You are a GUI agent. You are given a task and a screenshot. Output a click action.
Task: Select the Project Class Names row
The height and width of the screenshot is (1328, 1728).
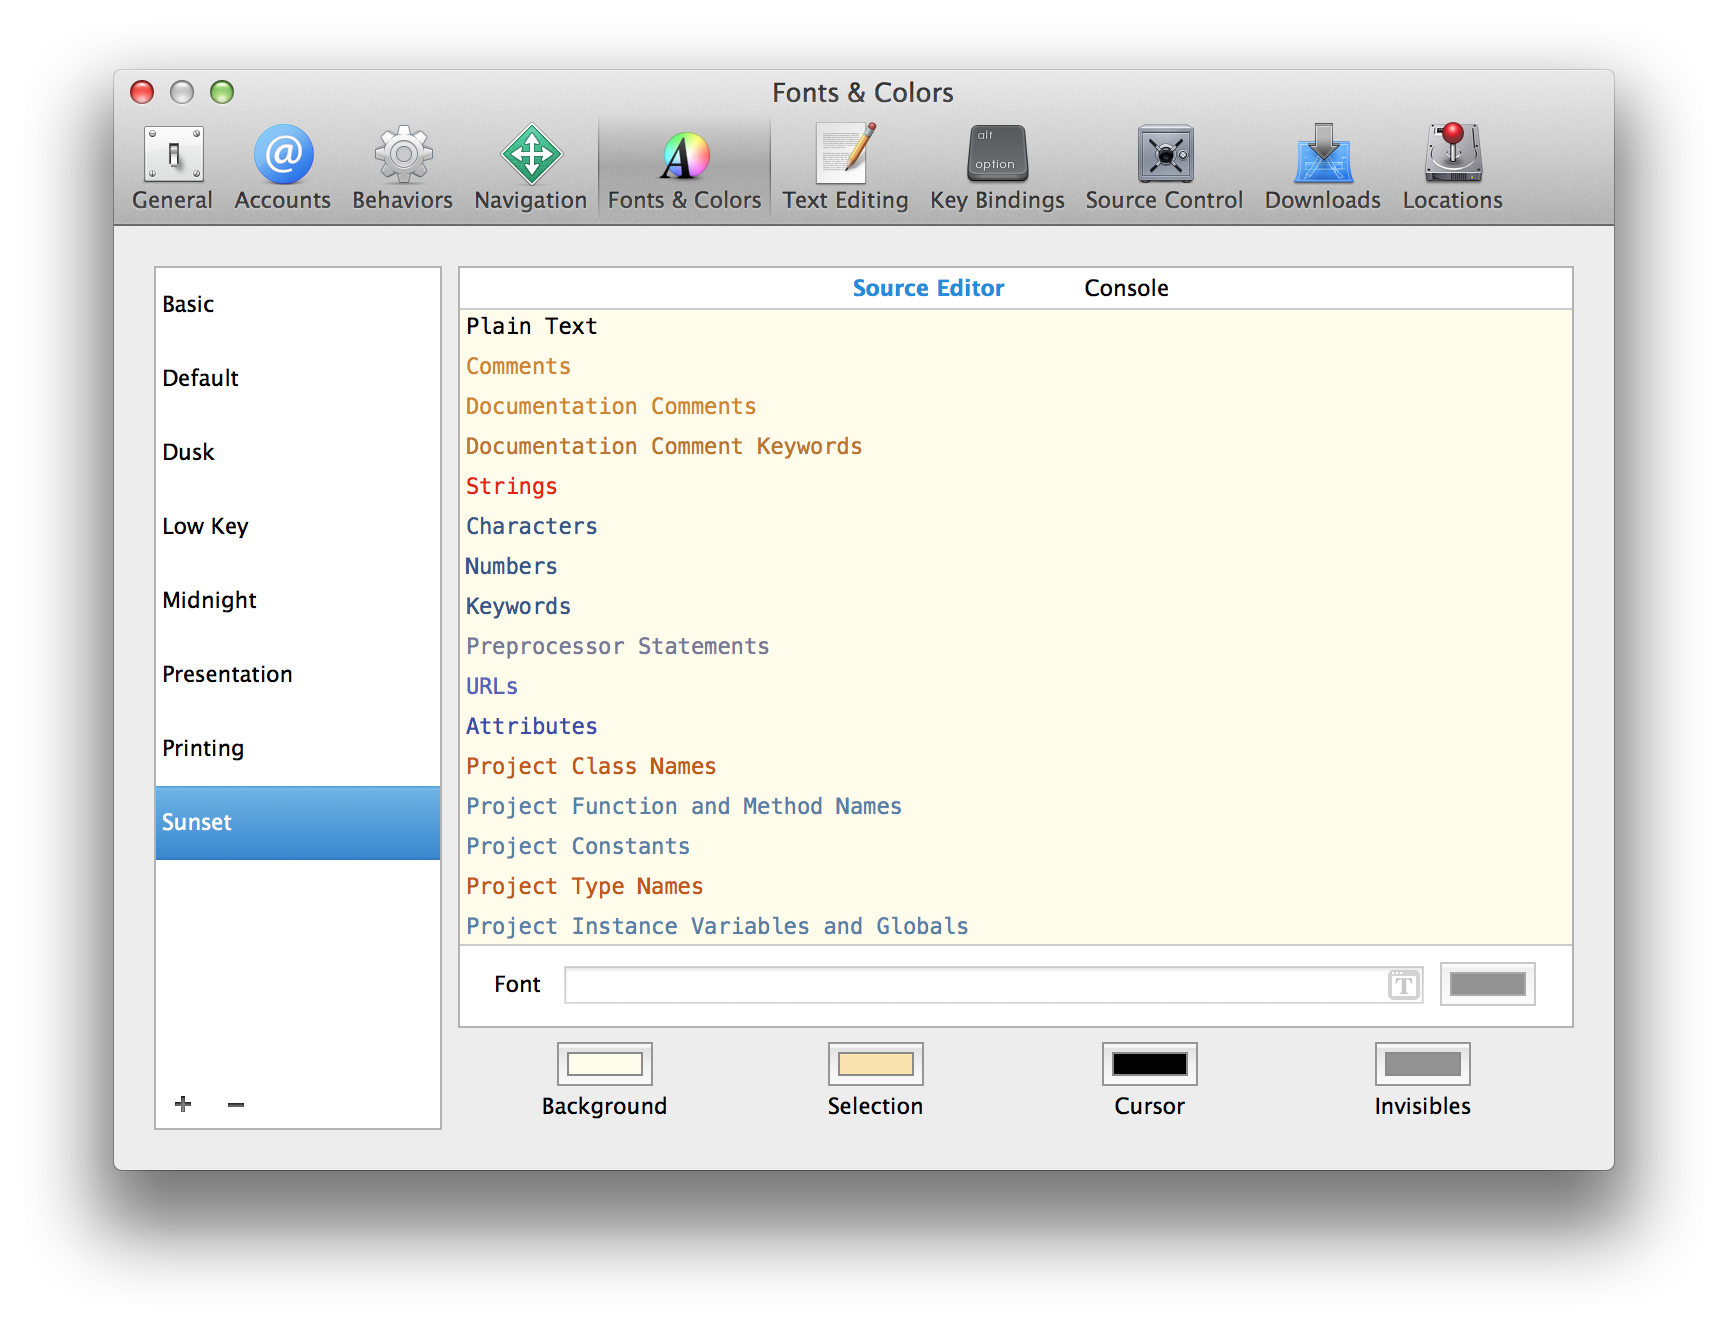1015,767
